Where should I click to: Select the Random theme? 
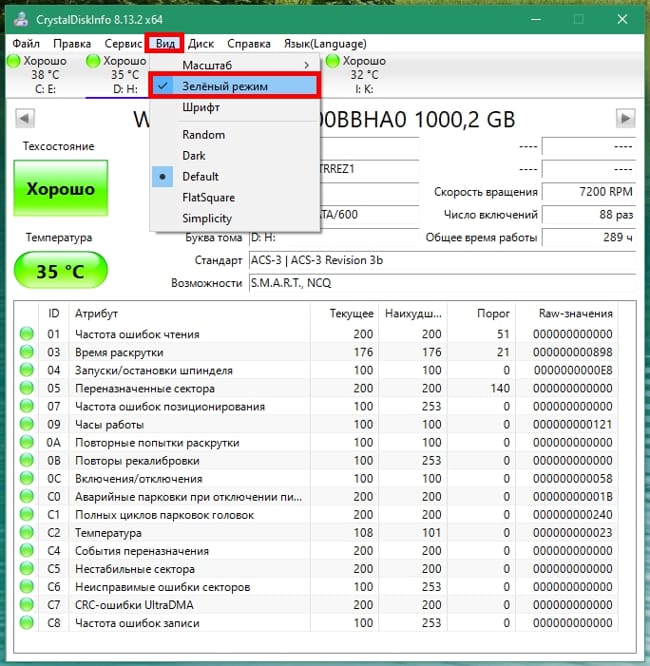235,135
